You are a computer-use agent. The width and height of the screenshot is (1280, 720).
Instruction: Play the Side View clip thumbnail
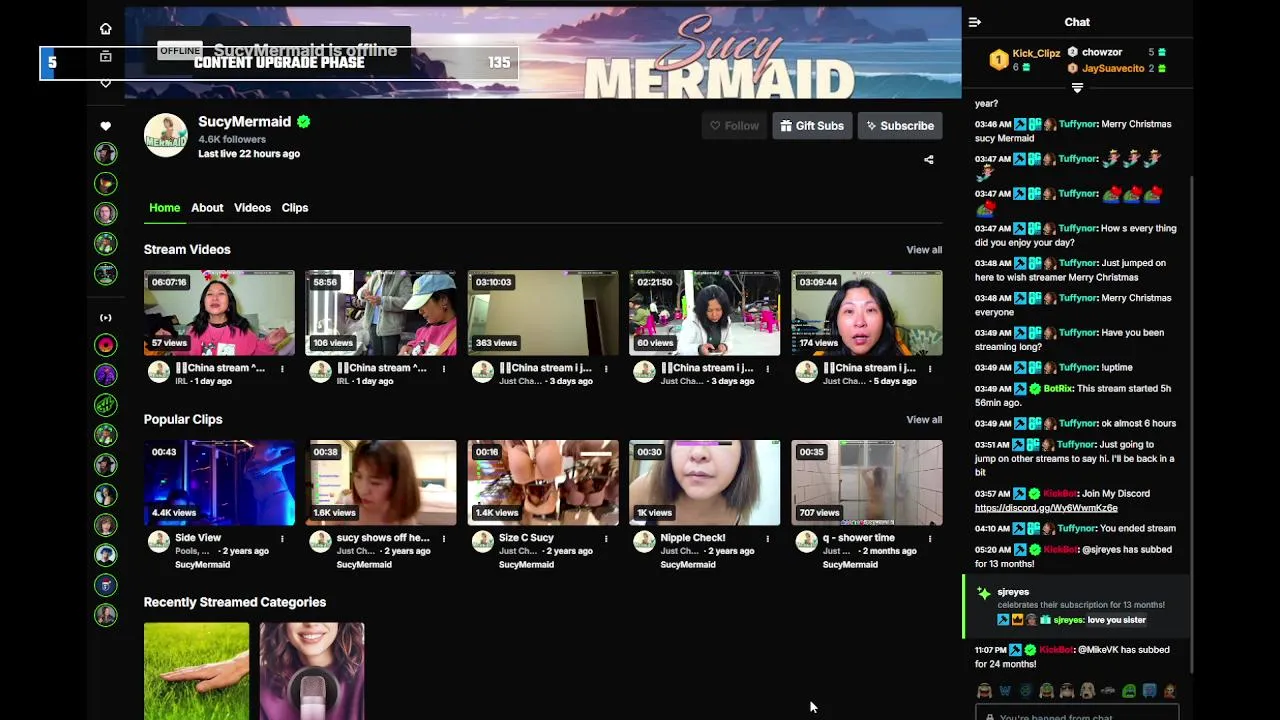coord(219,483)
